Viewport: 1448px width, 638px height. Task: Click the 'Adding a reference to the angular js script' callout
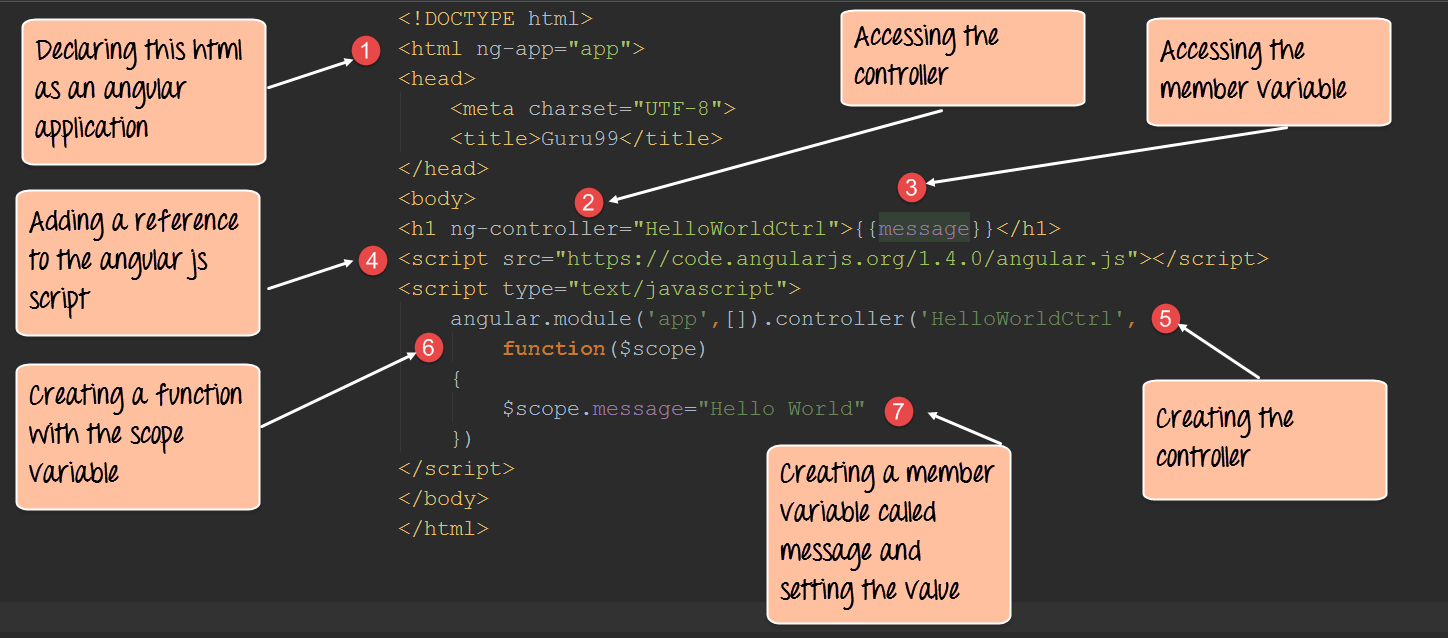tap(138, 262)
